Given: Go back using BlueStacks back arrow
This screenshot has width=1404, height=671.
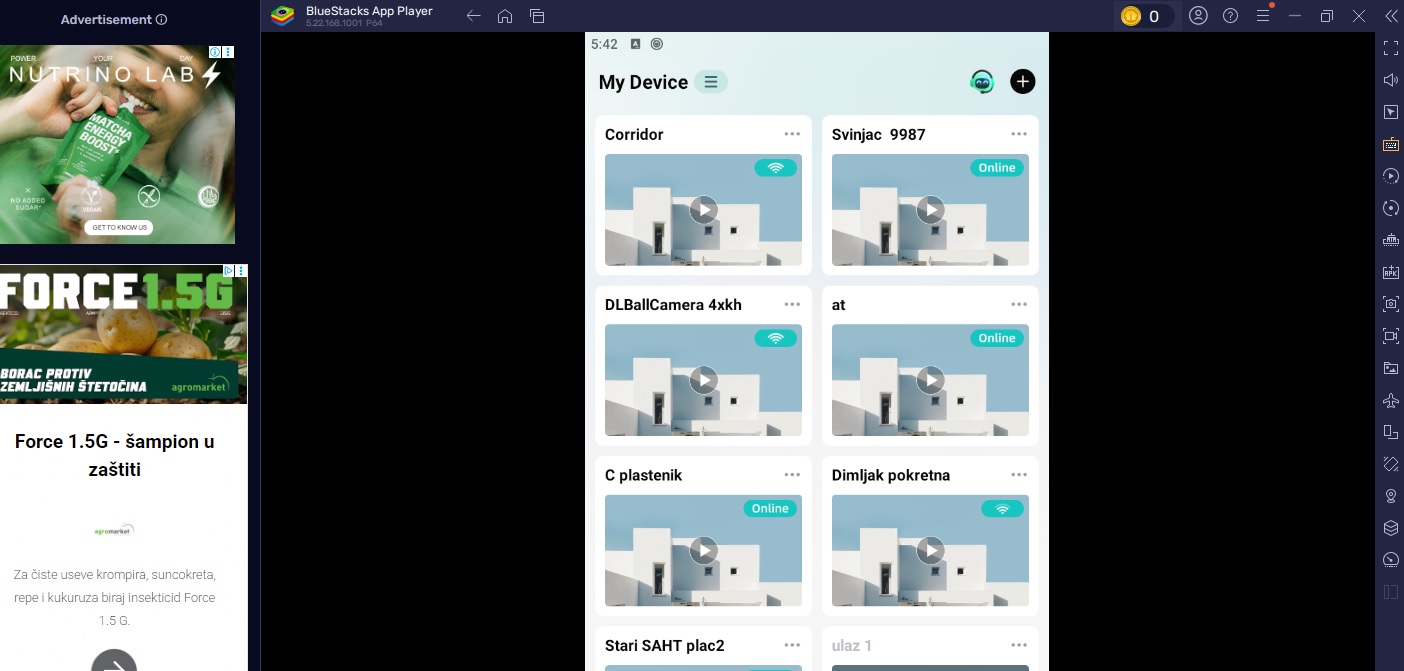Looking at the screenshot, I should (474, 16).
